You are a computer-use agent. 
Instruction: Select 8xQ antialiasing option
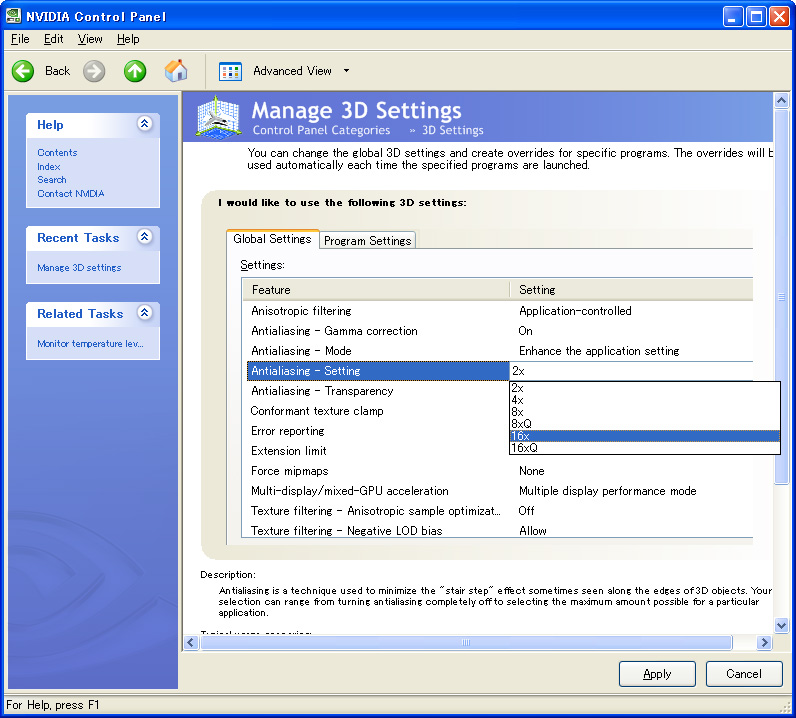521,424
